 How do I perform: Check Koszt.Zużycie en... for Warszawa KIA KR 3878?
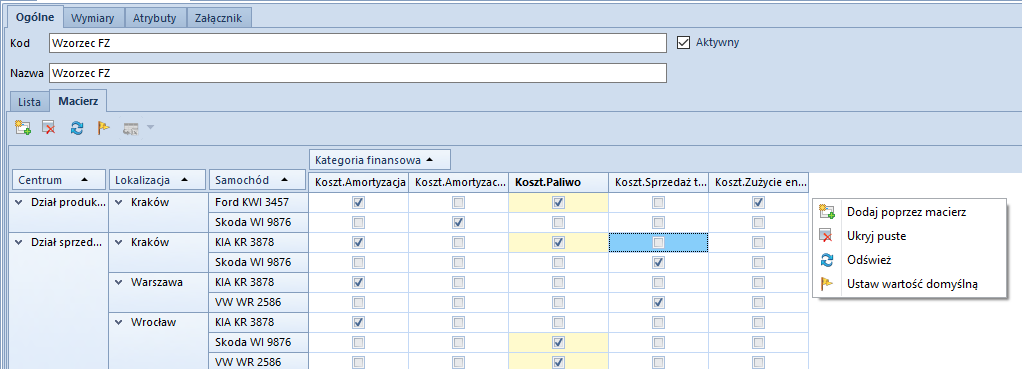[x=758, y=282]
